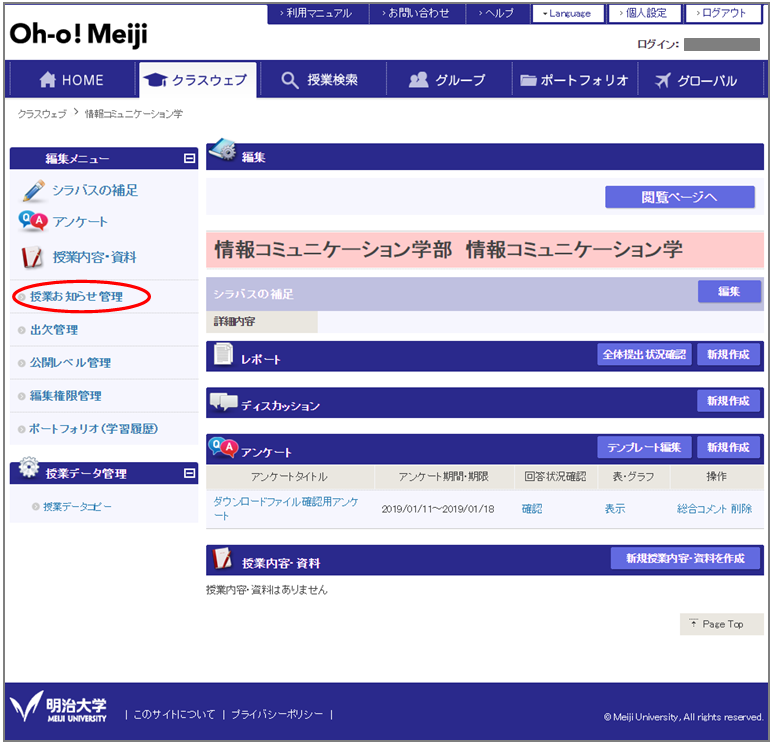
Task: Click the speech bubbles icon in the ディスカッション header
Action: click(x=223, y=402)
